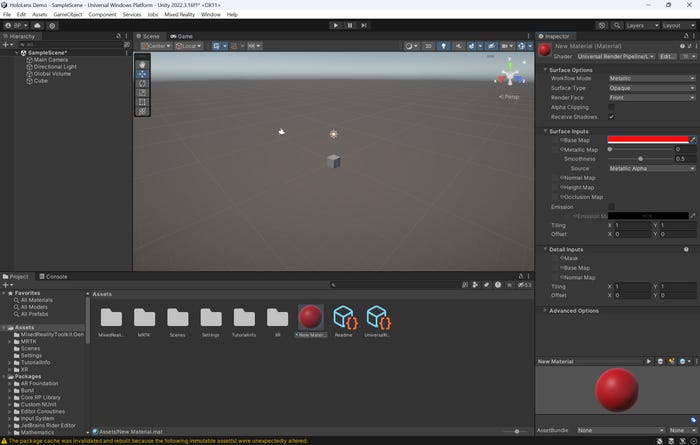Open the Render Face dropdown
The width and height of the screenshot is (700, 445).
coord(652,98)
